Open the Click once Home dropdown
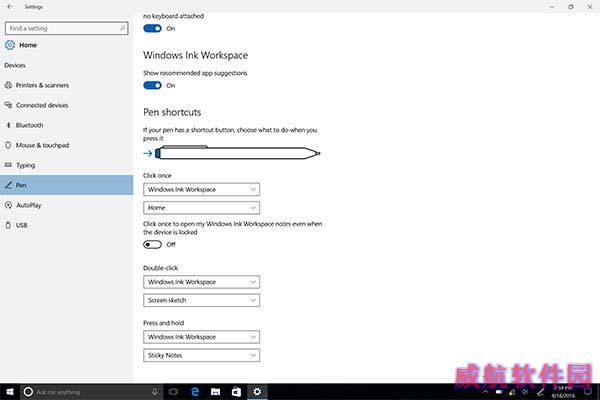 (201, 208)
